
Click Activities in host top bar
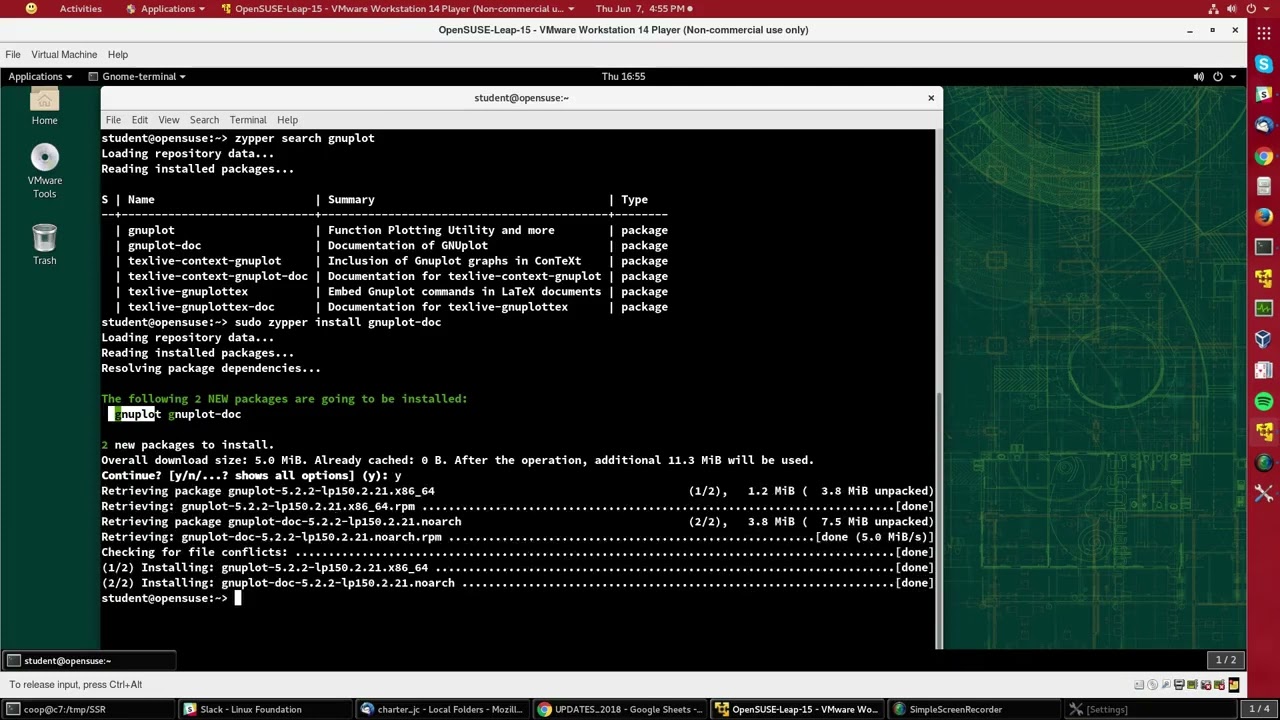(x=80, y=8)
